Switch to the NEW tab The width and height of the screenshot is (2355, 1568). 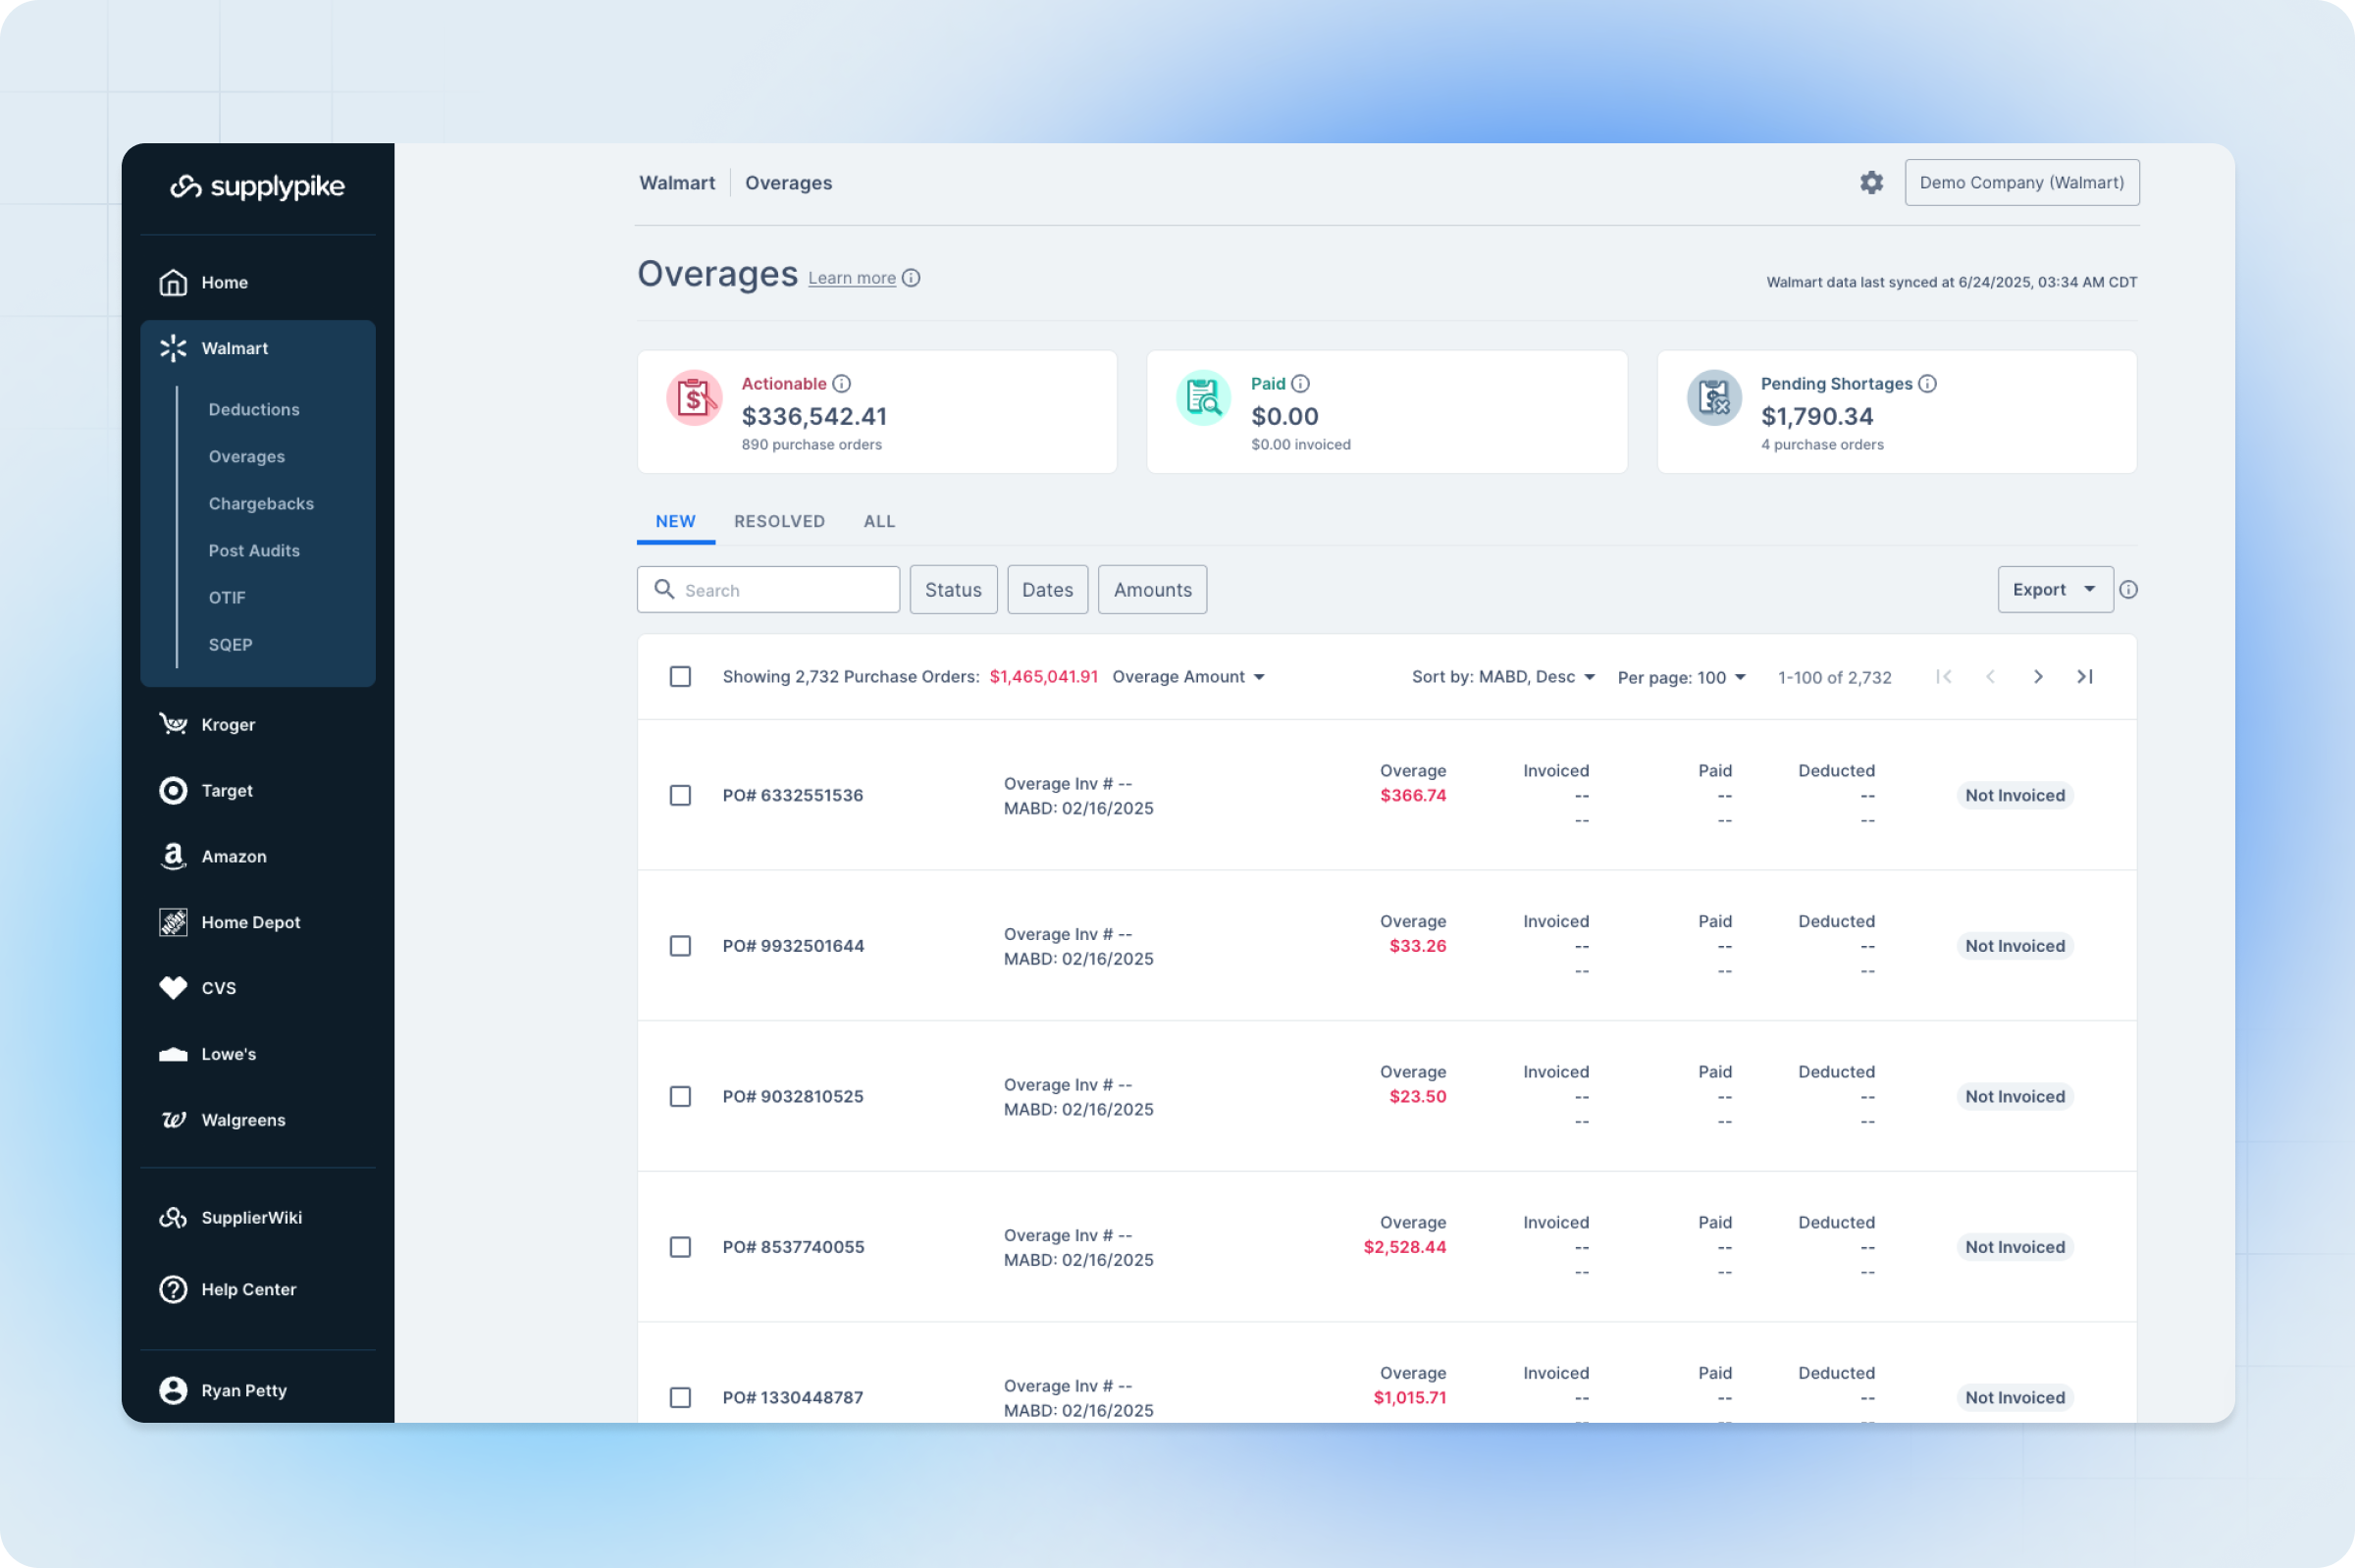coord(675,522)
